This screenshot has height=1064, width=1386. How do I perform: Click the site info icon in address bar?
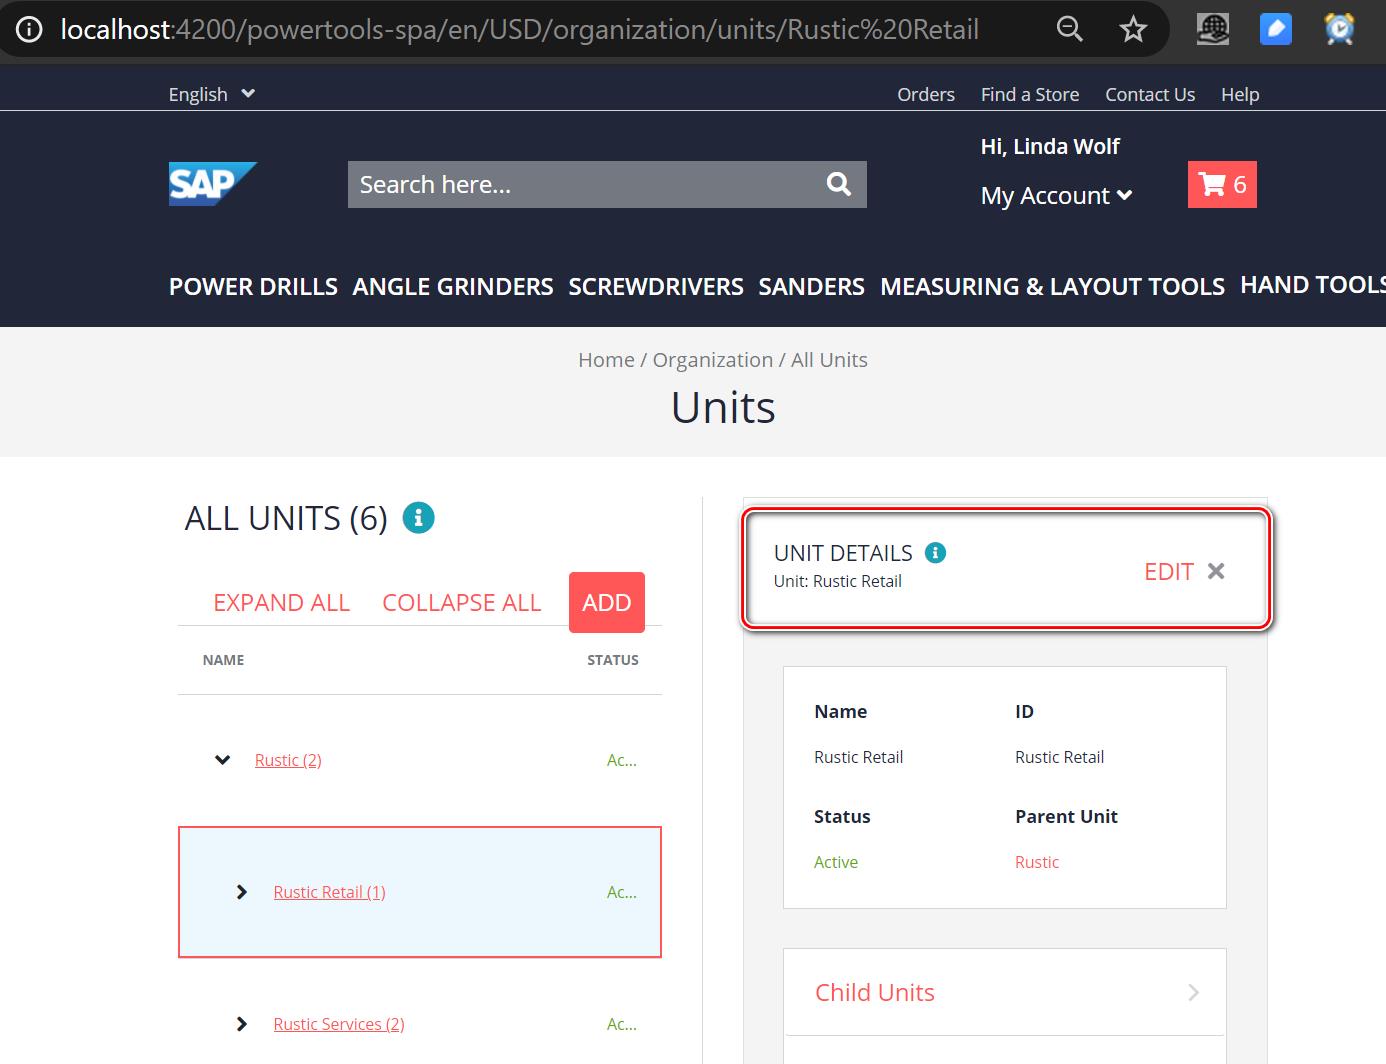pyautogui.click(x=30, y=30)
